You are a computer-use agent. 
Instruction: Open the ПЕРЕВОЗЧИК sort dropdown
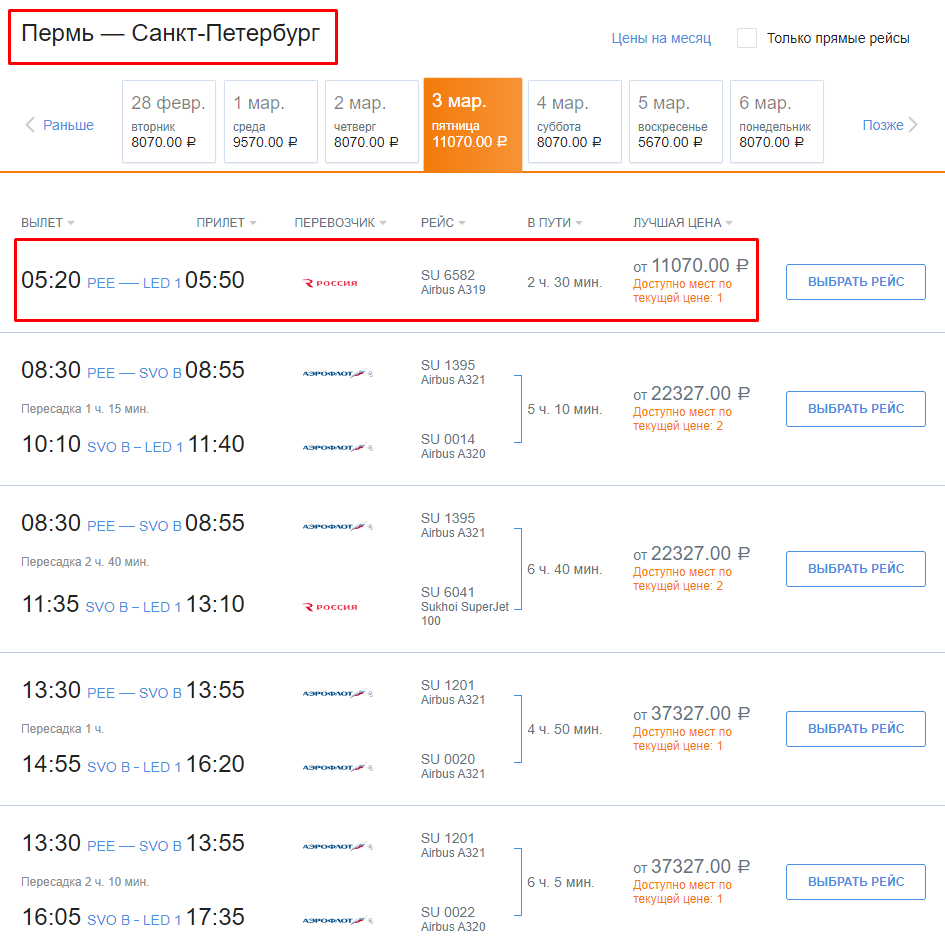click(x=340, y=223)
